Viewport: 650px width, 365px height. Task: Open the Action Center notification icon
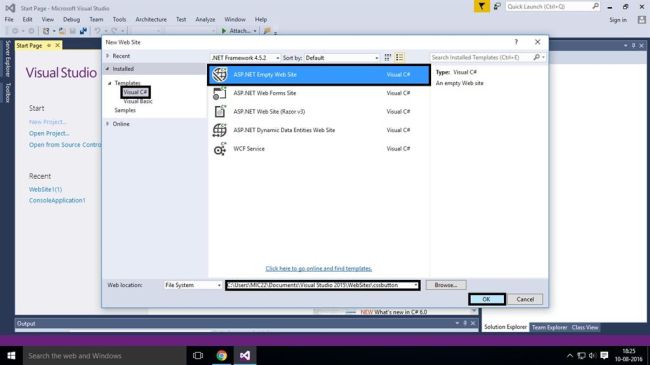[604, 355]
